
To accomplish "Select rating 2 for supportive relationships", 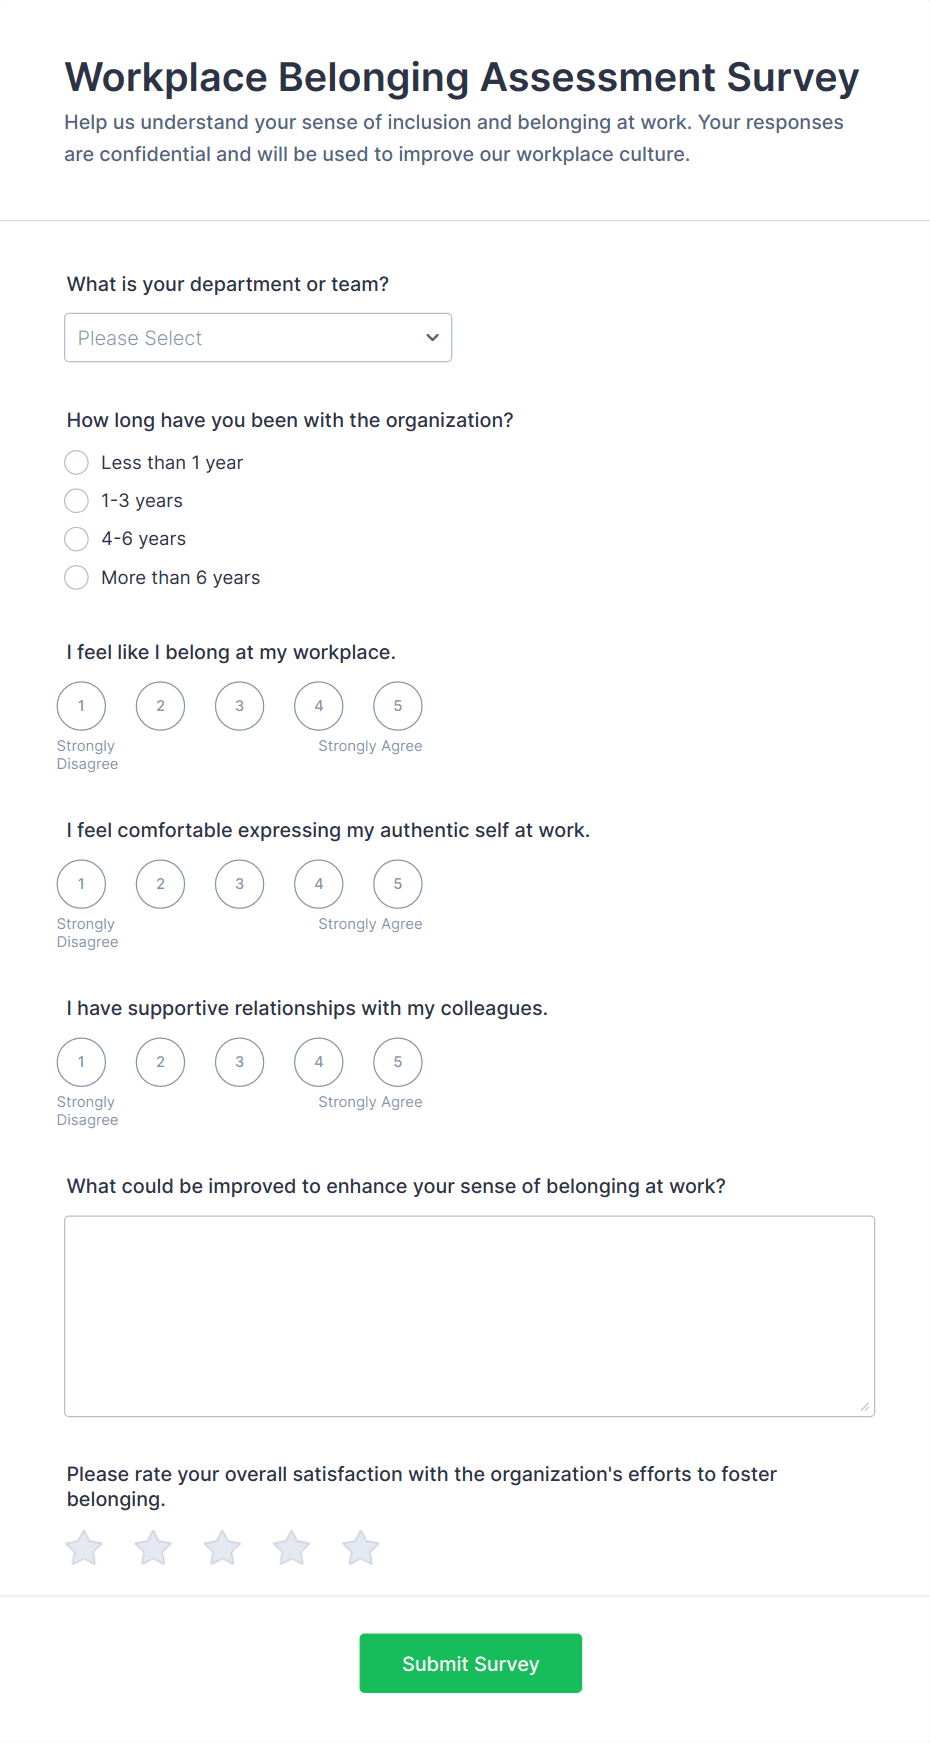I will [160, 1062].
